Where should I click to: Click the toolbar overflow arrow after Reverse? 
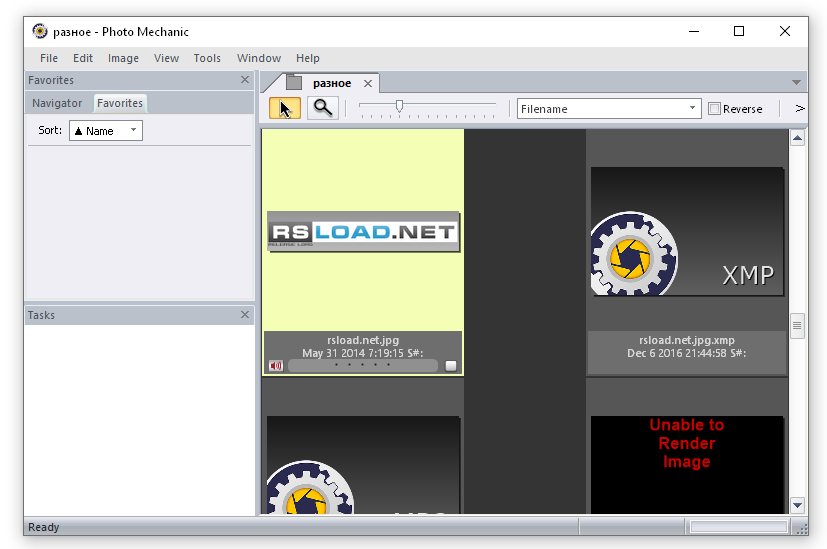coord(799,109)
